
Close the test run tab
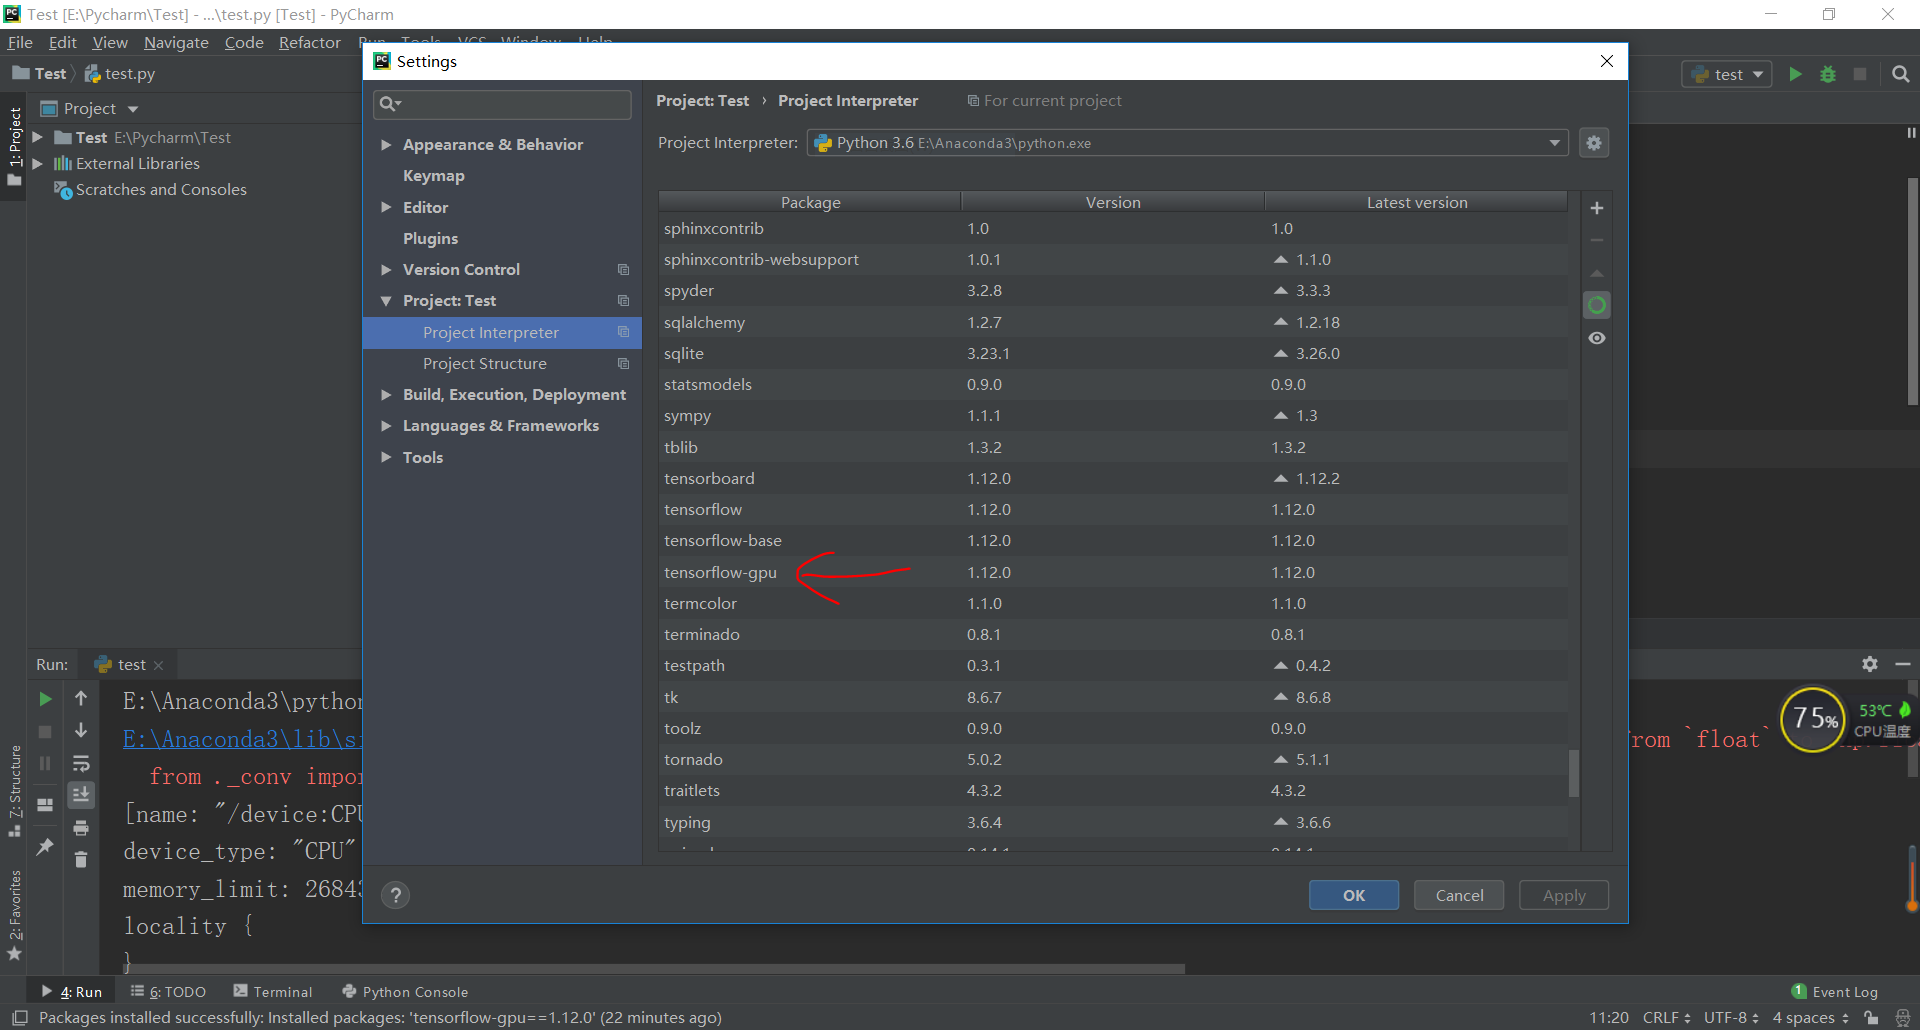(158, 665)
